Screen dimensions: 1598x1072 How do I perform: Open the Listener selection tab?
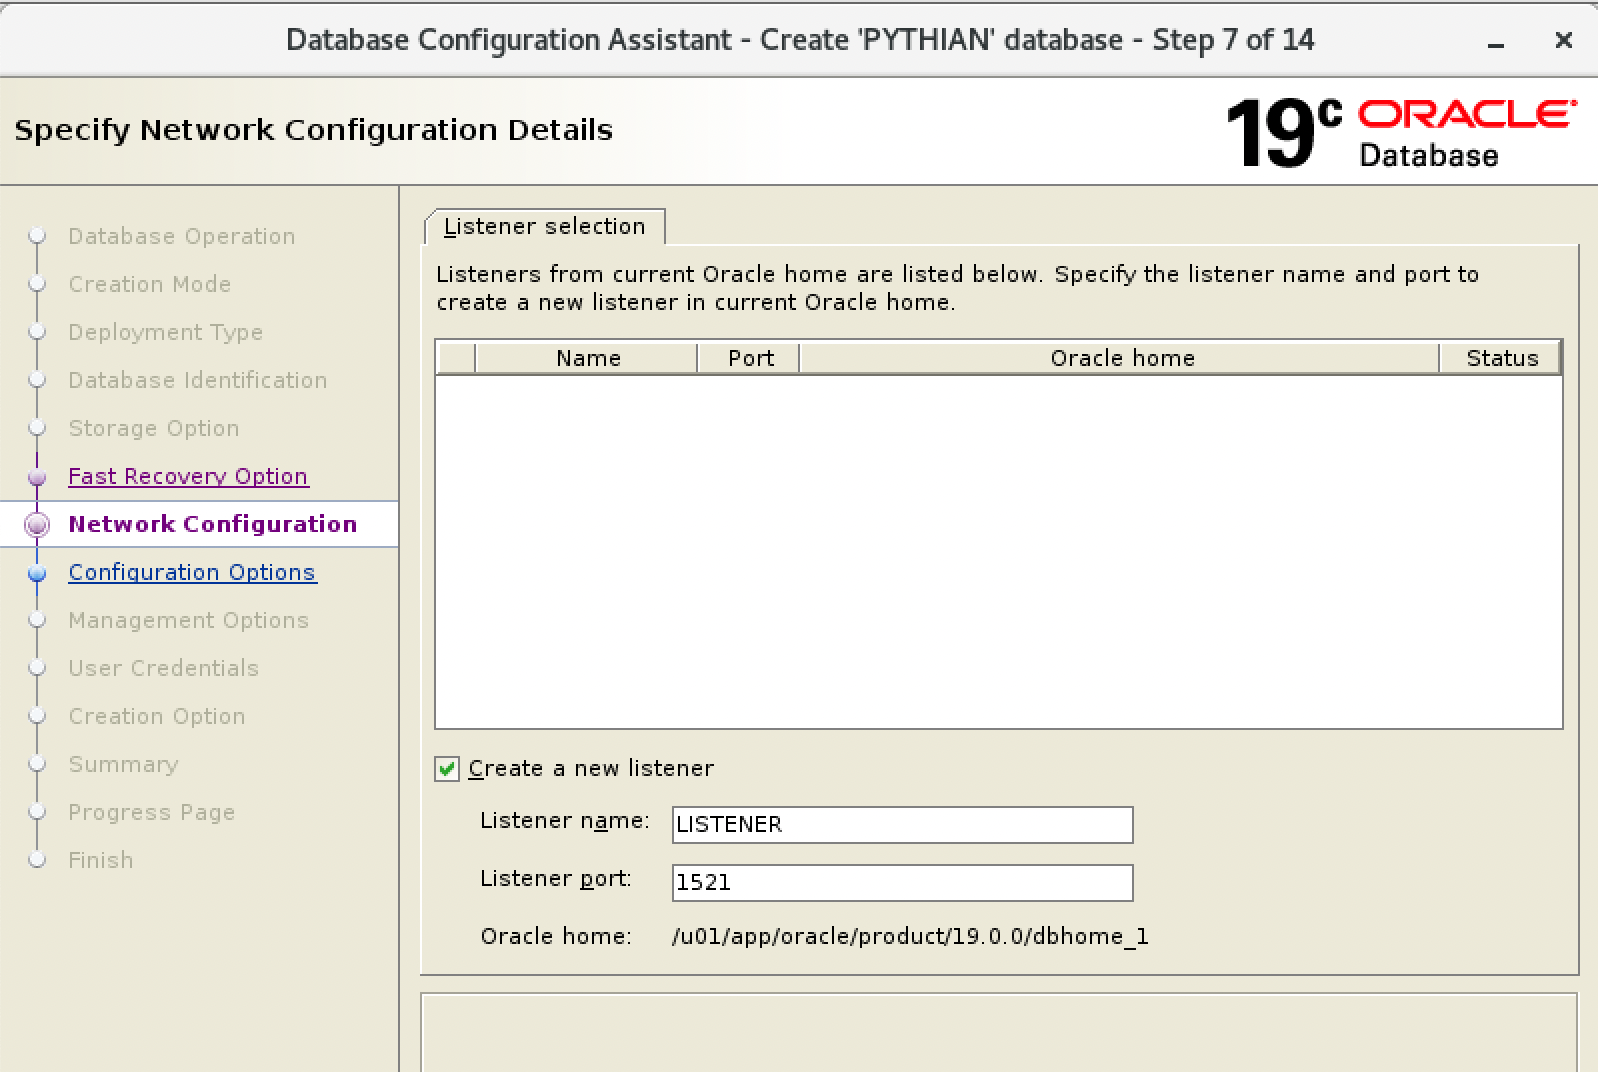(545, 227)
